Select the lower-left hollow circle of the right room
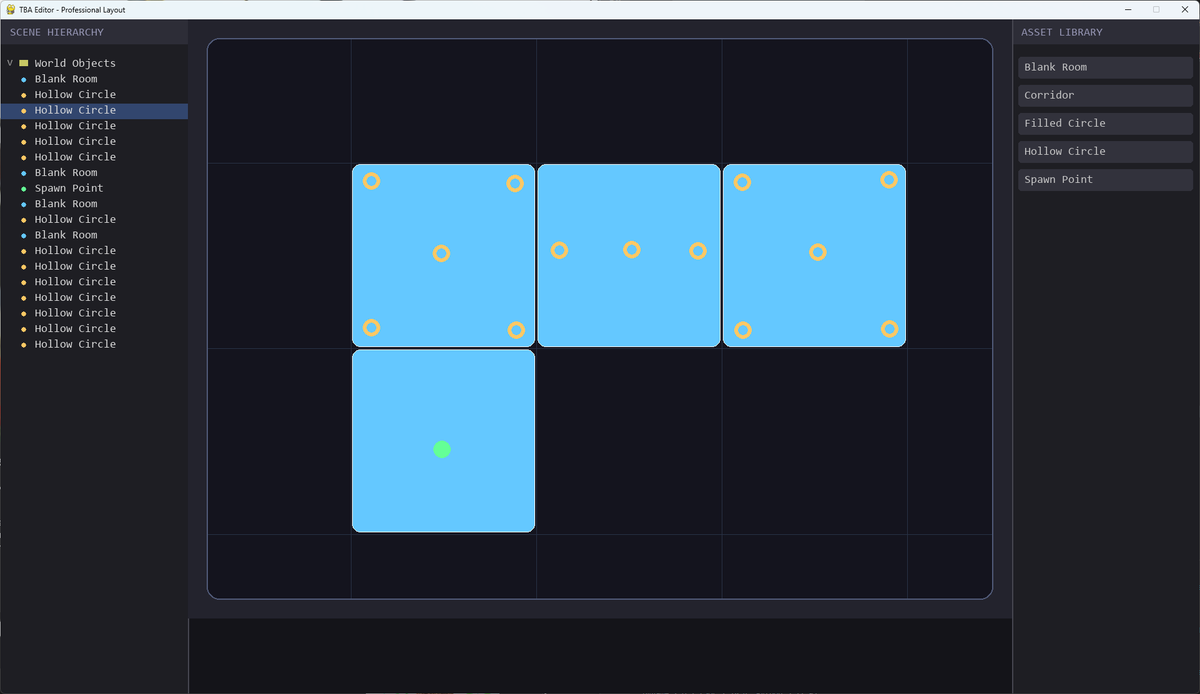 (x=743, y=330)
